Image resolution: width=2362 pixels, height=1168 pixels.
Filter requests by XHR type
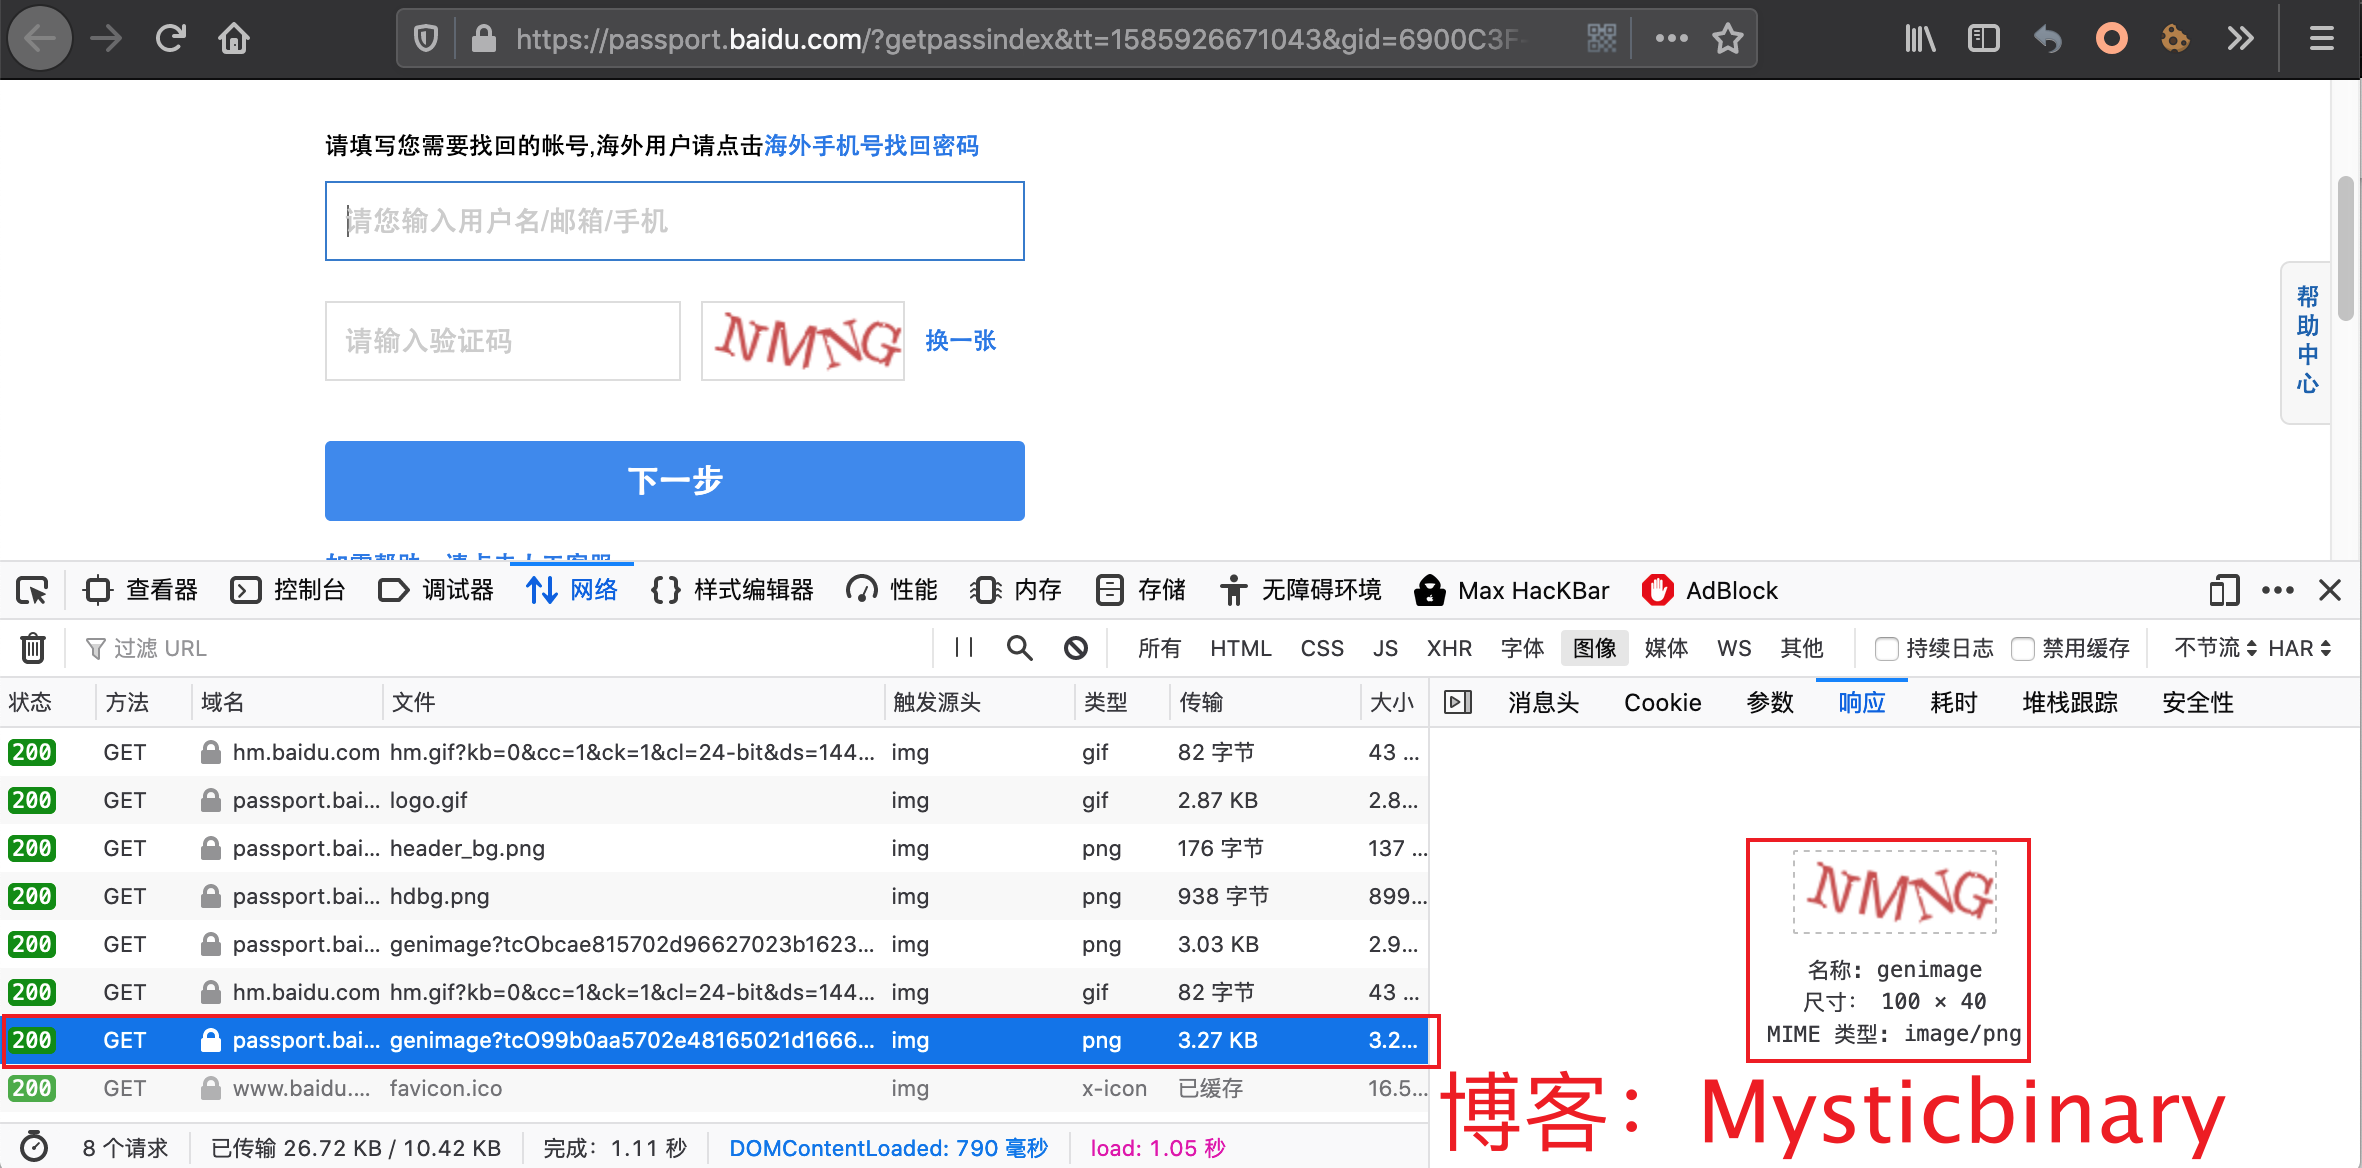pyautogui.click(x=1449, y=648)
